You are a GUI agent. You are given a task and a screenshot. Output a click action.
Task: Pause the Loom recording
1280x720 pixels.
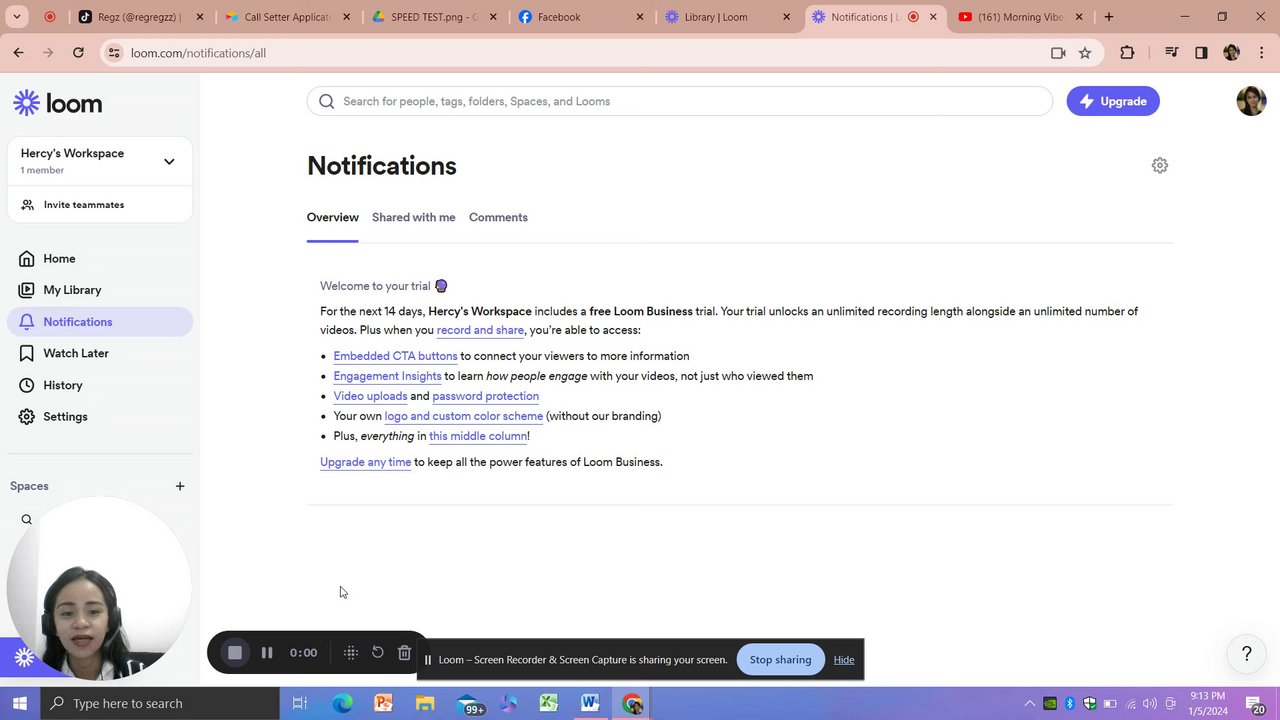point(267,653)
